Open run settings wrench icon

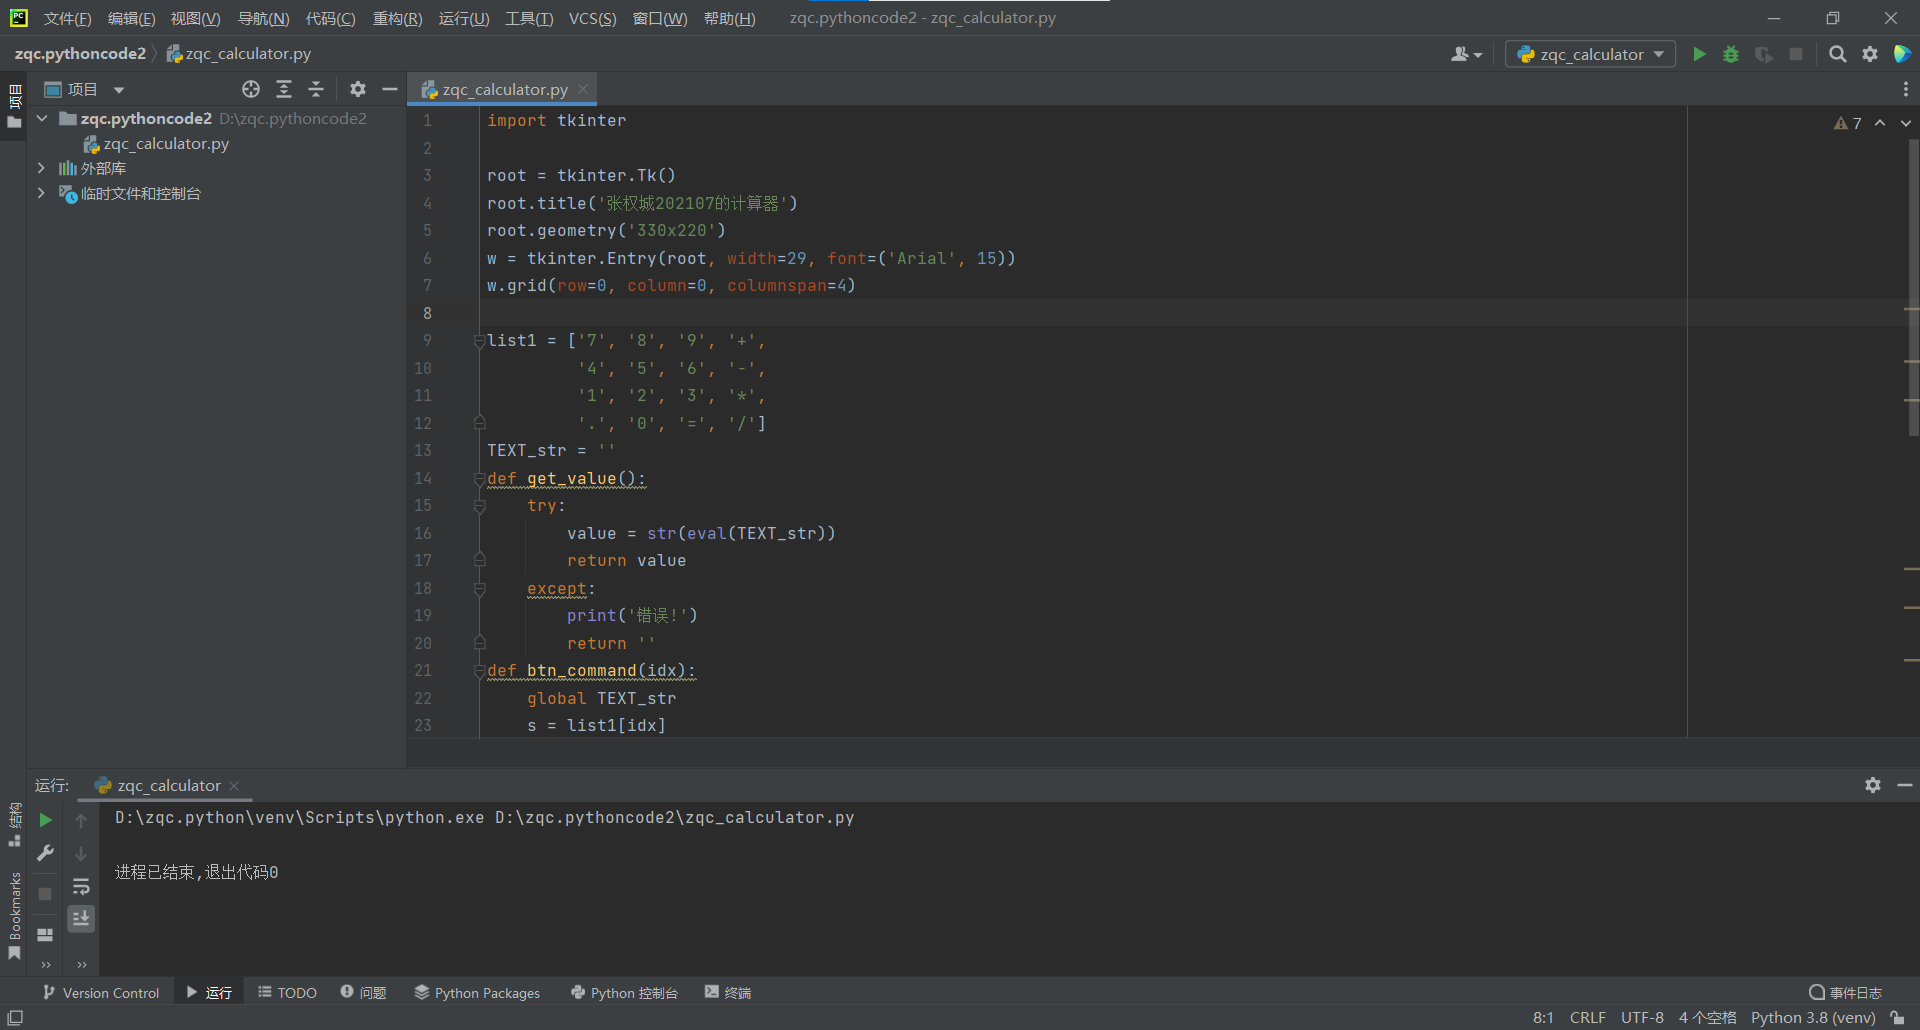[45, 853]
